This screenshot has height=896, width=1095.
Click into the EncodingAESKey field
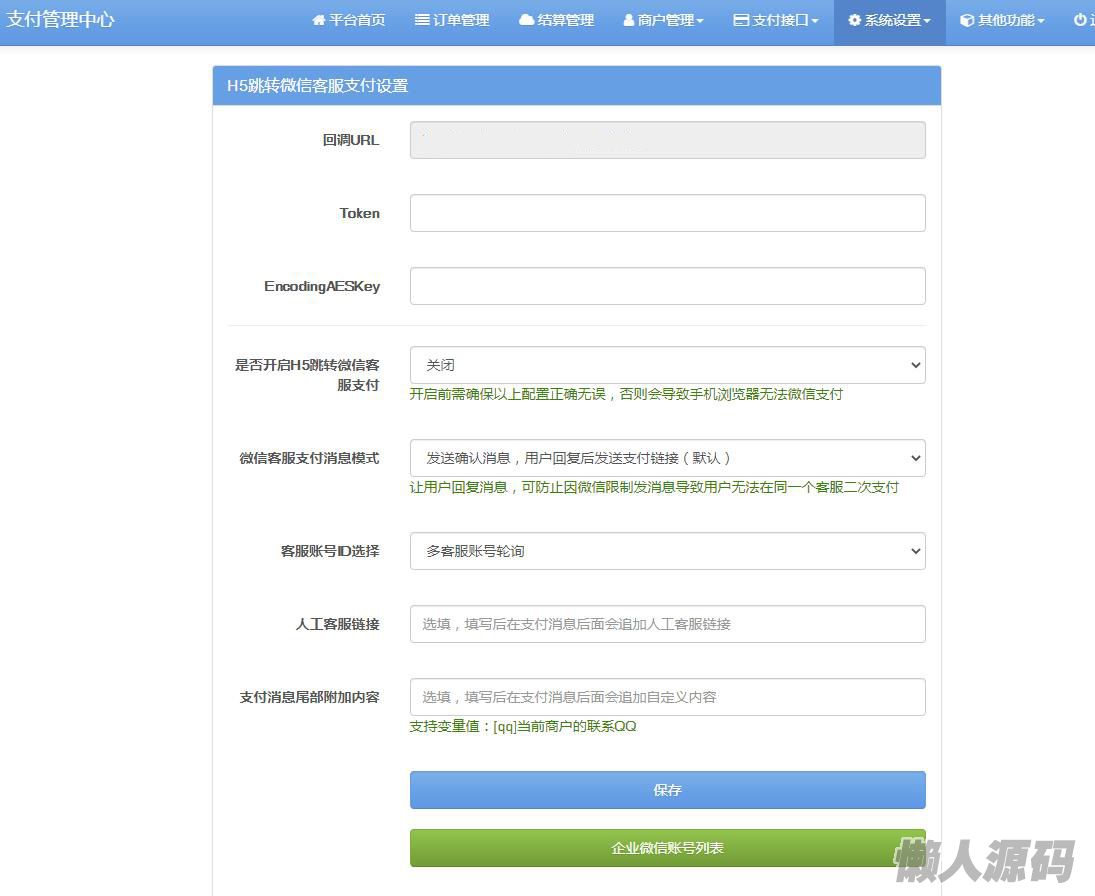click(667, 286)
